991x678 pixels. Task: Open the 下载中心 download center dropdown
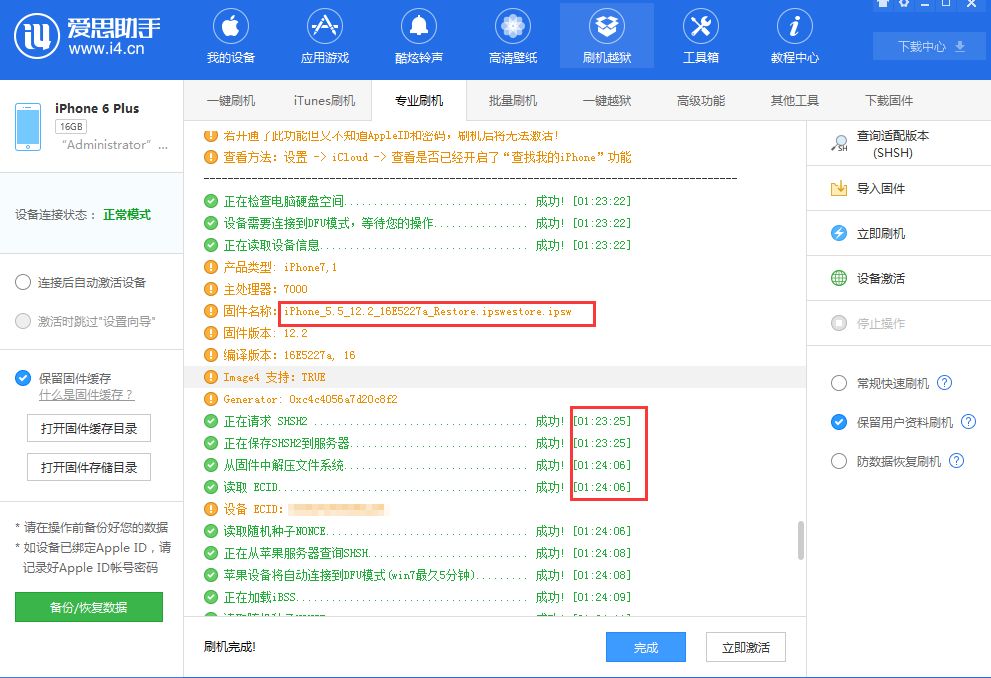[x=928, y=46]
